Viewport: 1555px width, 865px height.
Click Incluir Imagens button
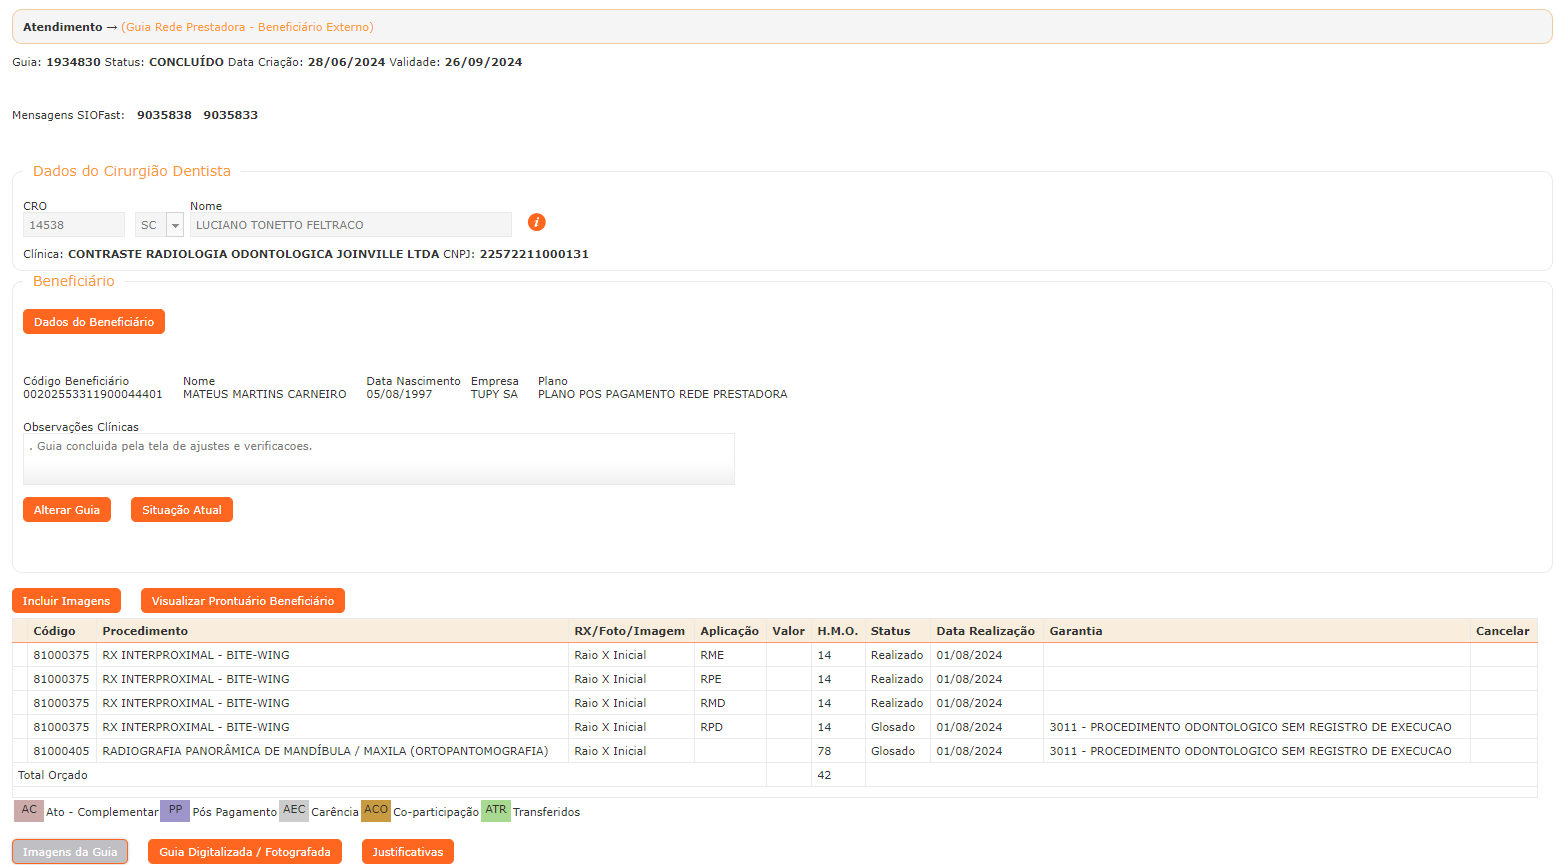pos(66,601)
